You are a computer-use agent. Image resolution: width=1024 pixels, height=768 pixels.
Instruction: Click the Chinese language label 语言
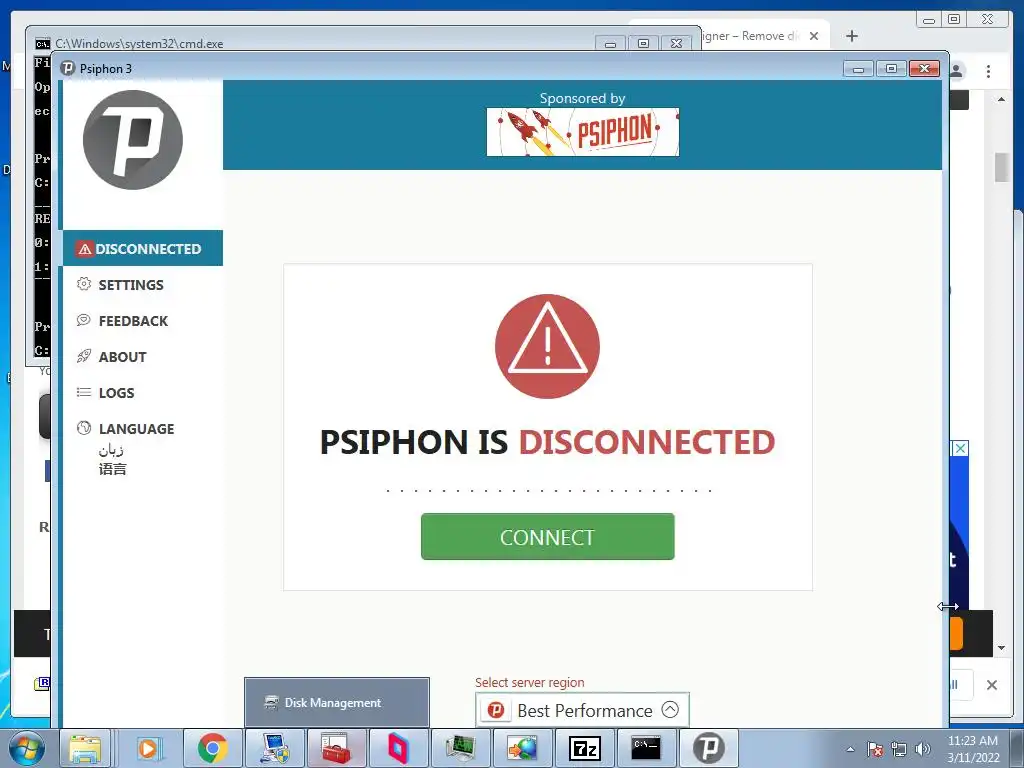click(112, 469)
